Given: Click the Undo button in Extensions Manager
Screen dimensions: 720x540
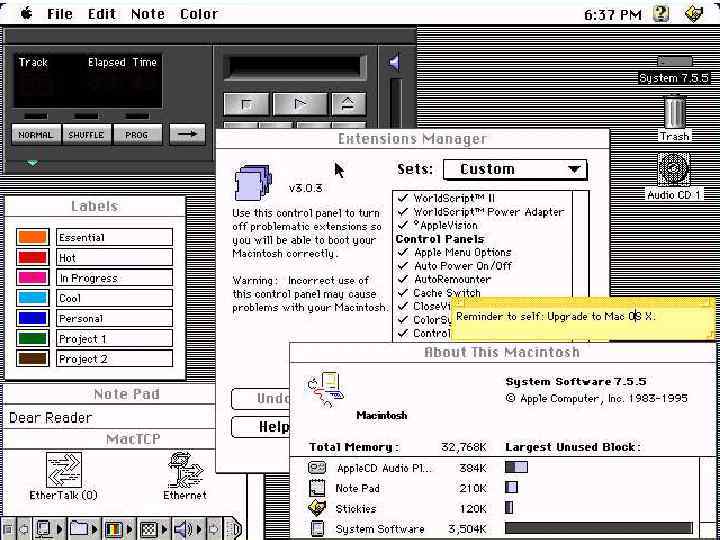Looking at the screenshot, I should (x=261, y=398).
